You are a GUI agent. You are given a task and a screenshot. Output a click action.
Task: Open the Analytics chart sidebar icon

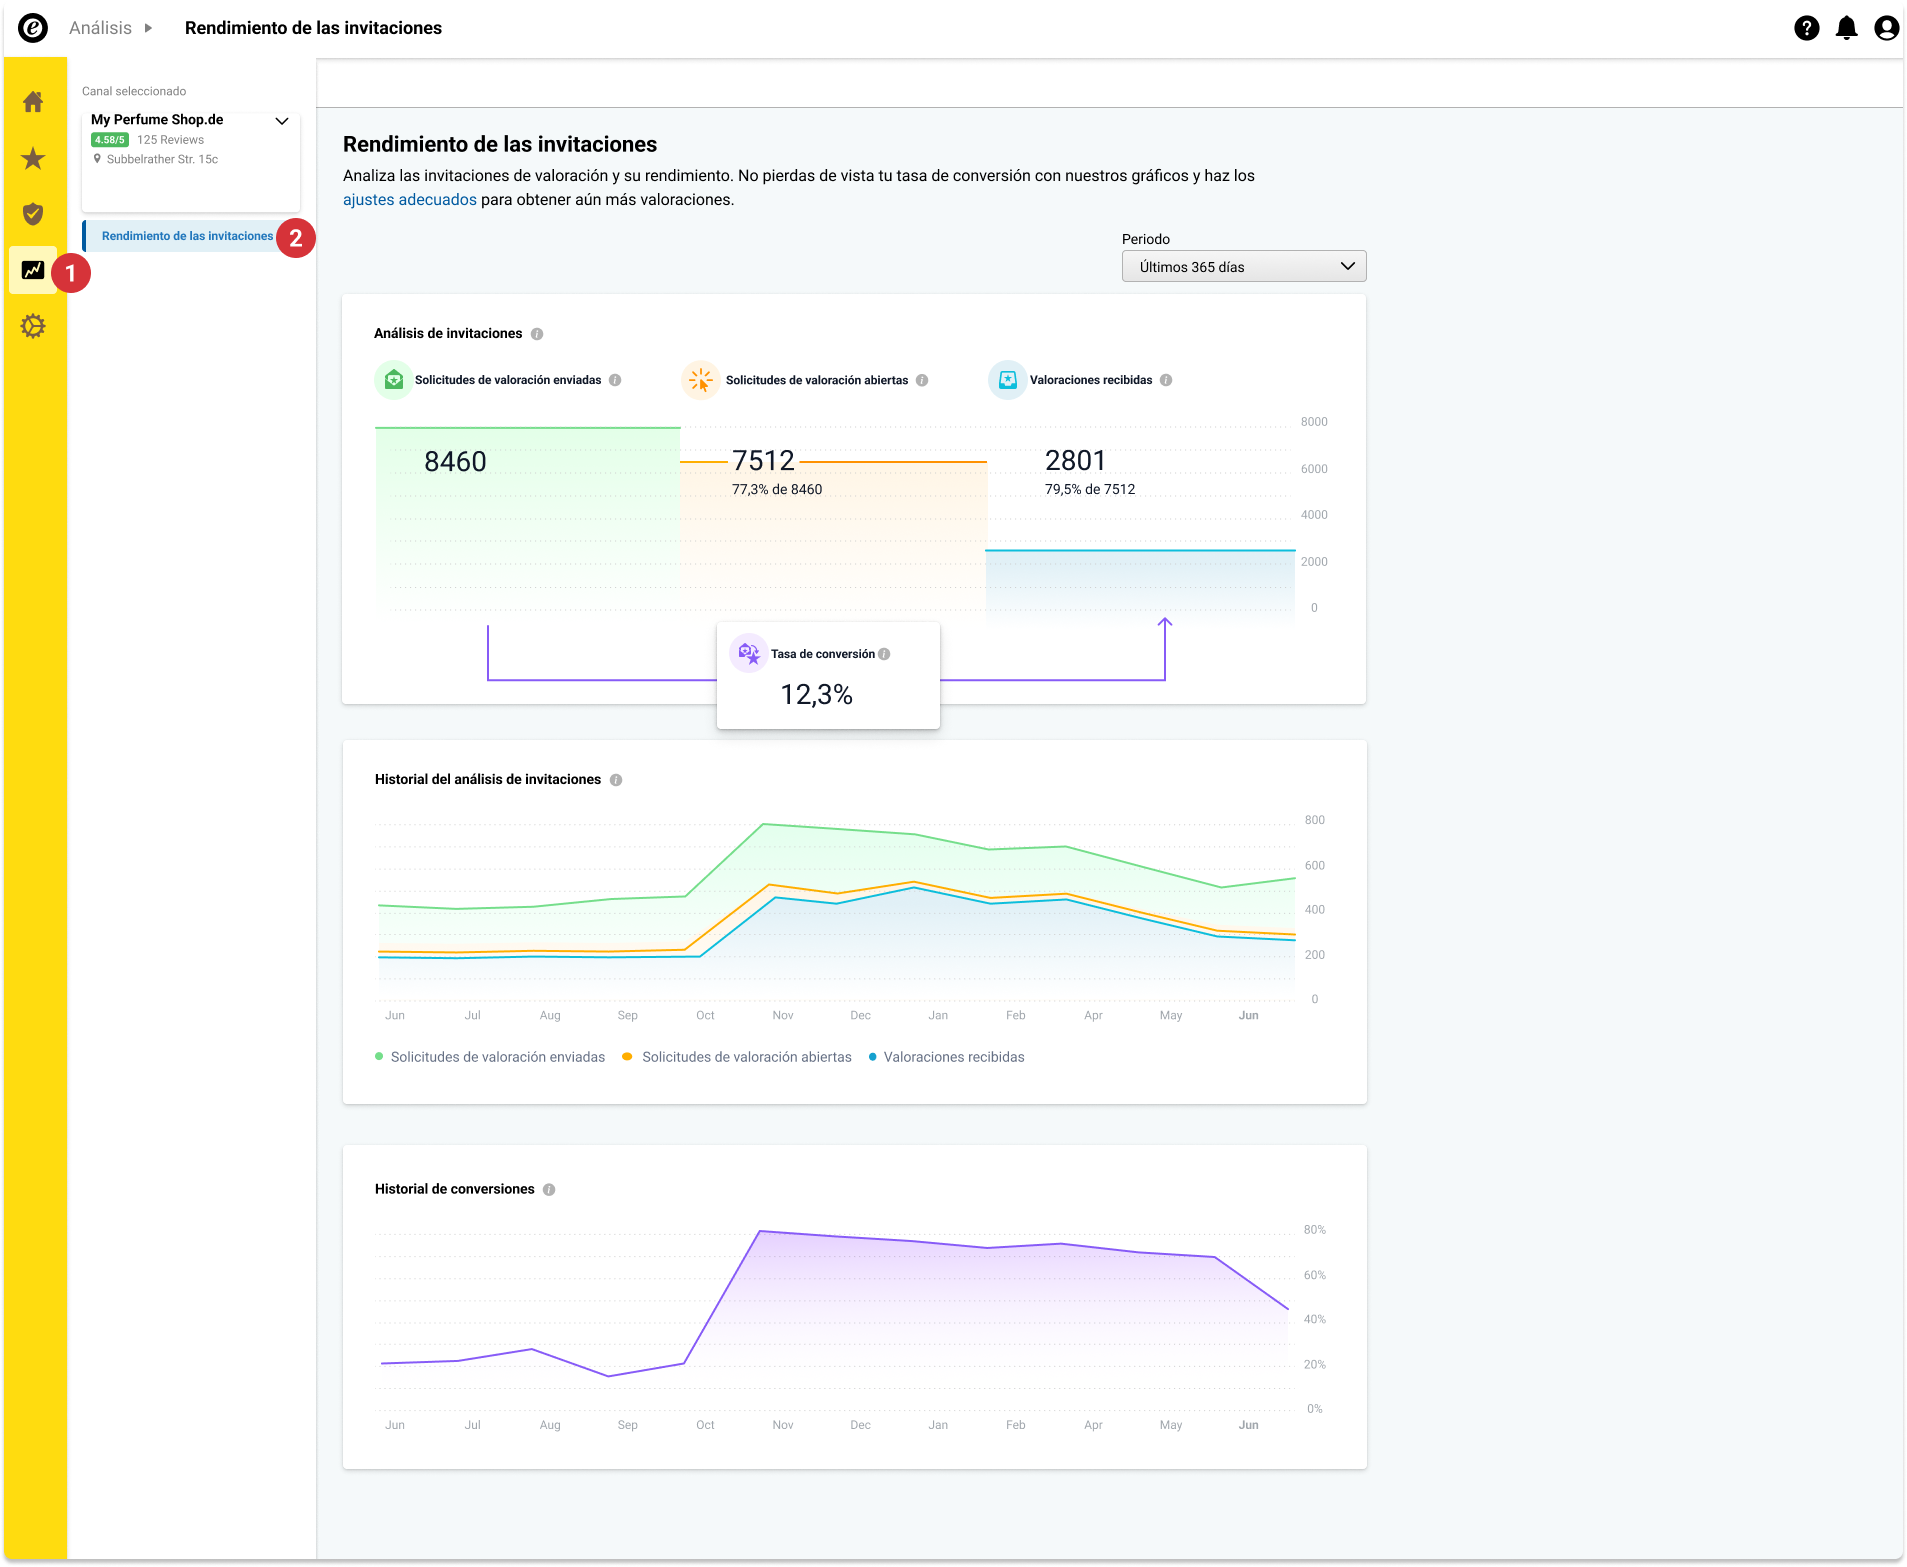pos(33,270)
